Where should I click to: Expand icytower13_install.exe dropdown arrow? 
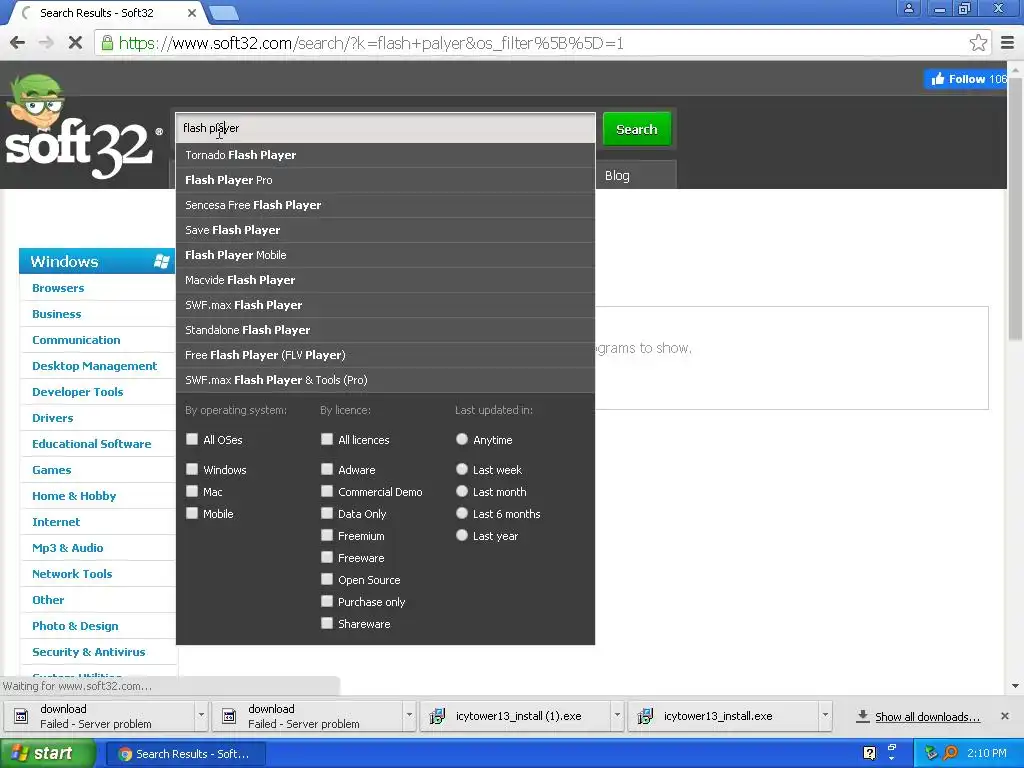click(825, 716)
